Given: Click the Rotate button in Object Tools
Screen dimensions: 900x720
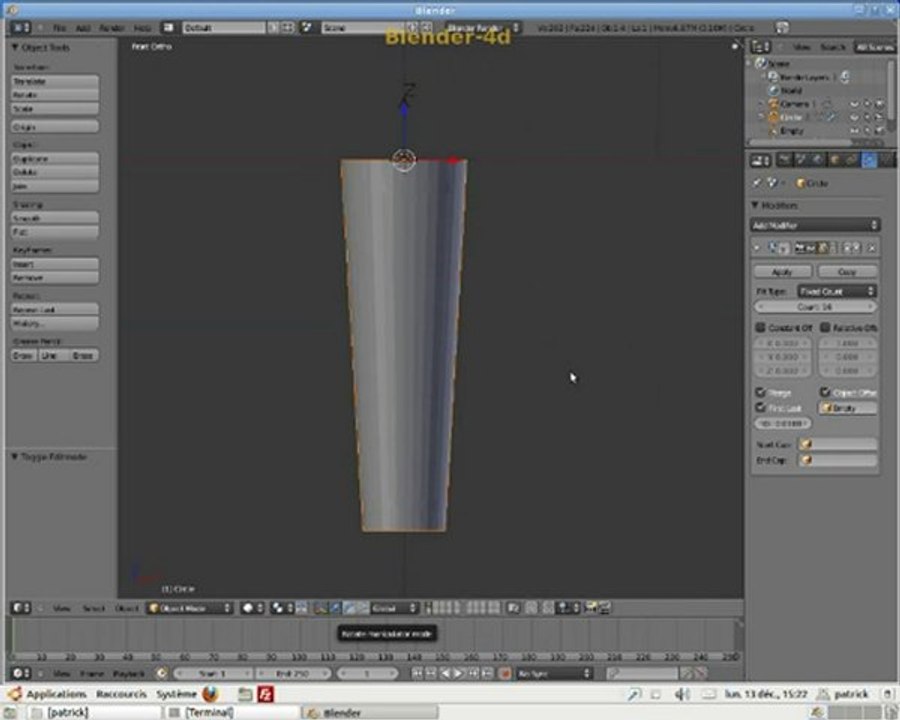Looking at the screenshot, I should (x=55, y=95).
